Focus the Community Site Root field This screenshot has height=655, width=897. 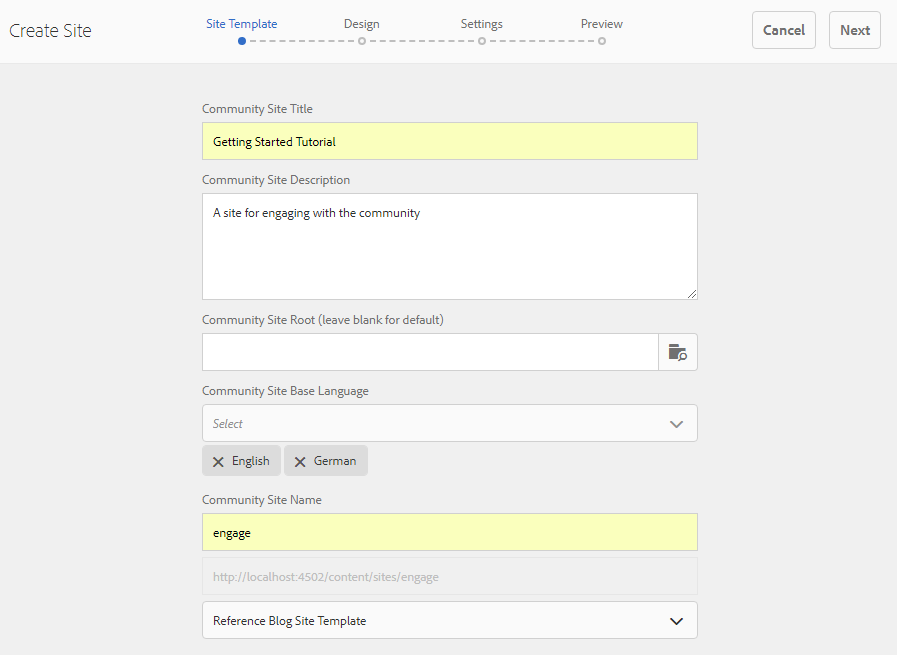point(430,352)
